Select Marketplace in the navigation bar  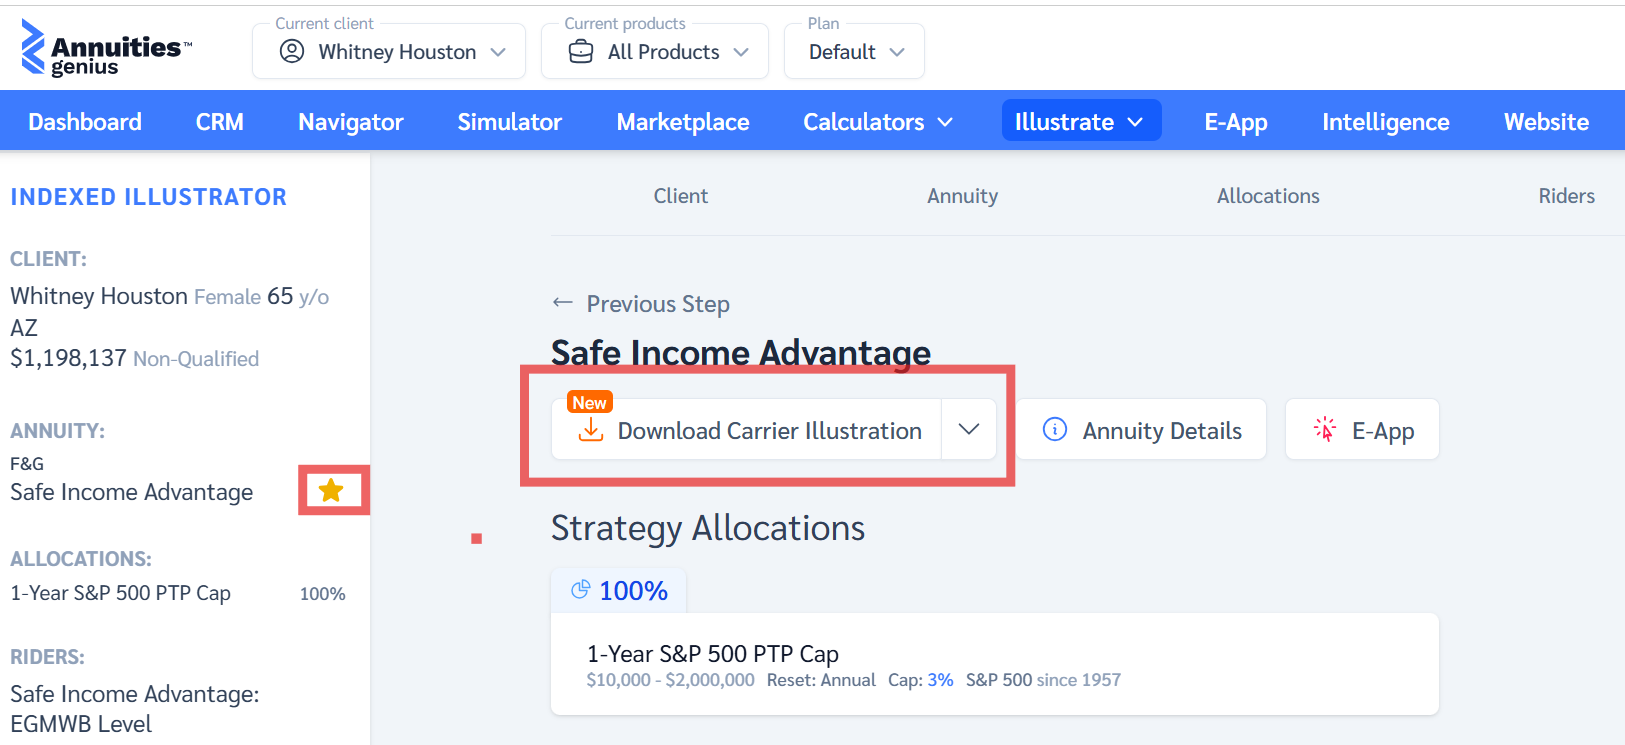point(682,121)
